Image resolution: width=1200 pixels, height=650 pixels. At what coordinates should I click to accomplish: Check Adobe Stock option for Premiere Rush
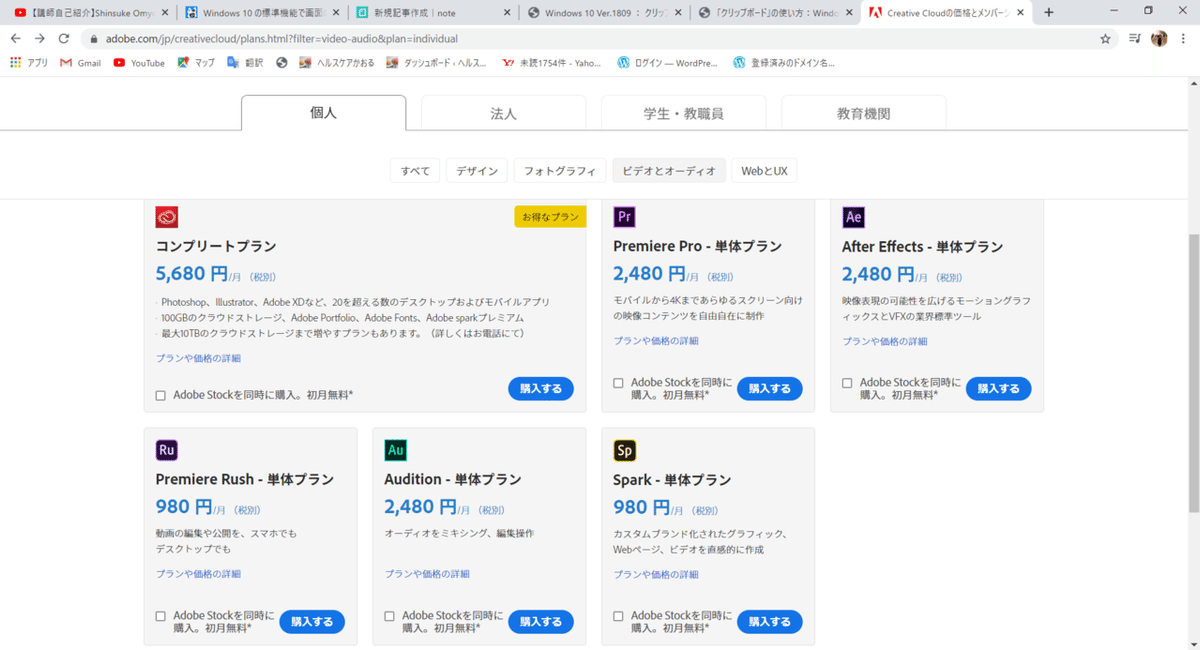[161, 616]
